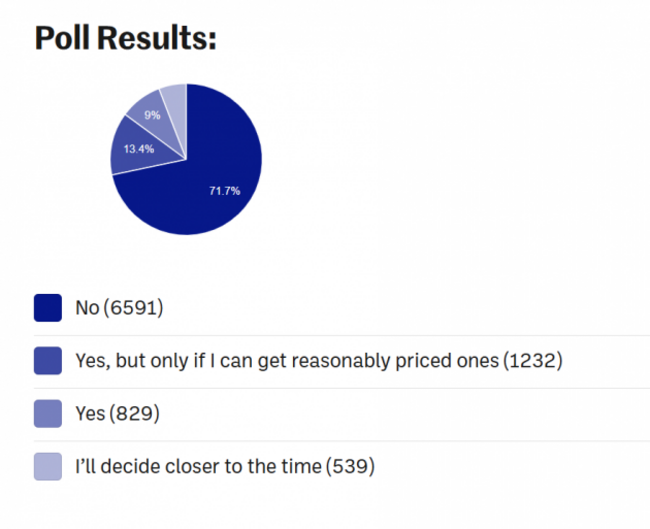
Task: Click the lightest decide-closer legend swatch
Action: point(48,466)
